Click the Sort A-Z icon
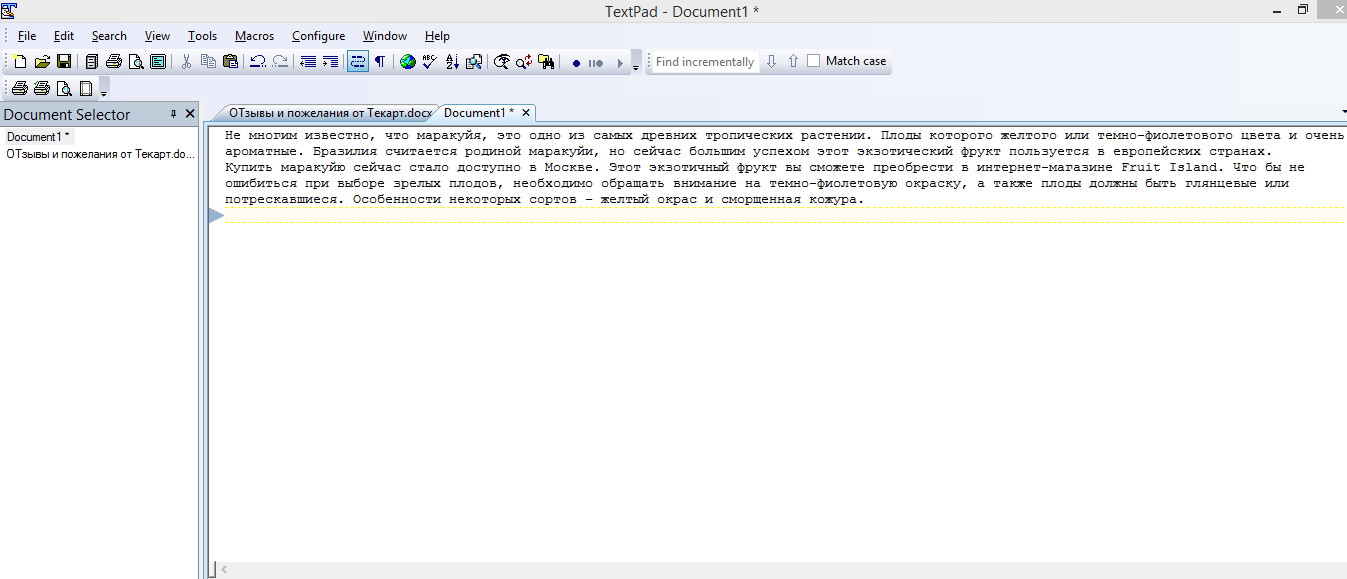The height and width of the screenshot is (579, 1347). click(451, 62)
